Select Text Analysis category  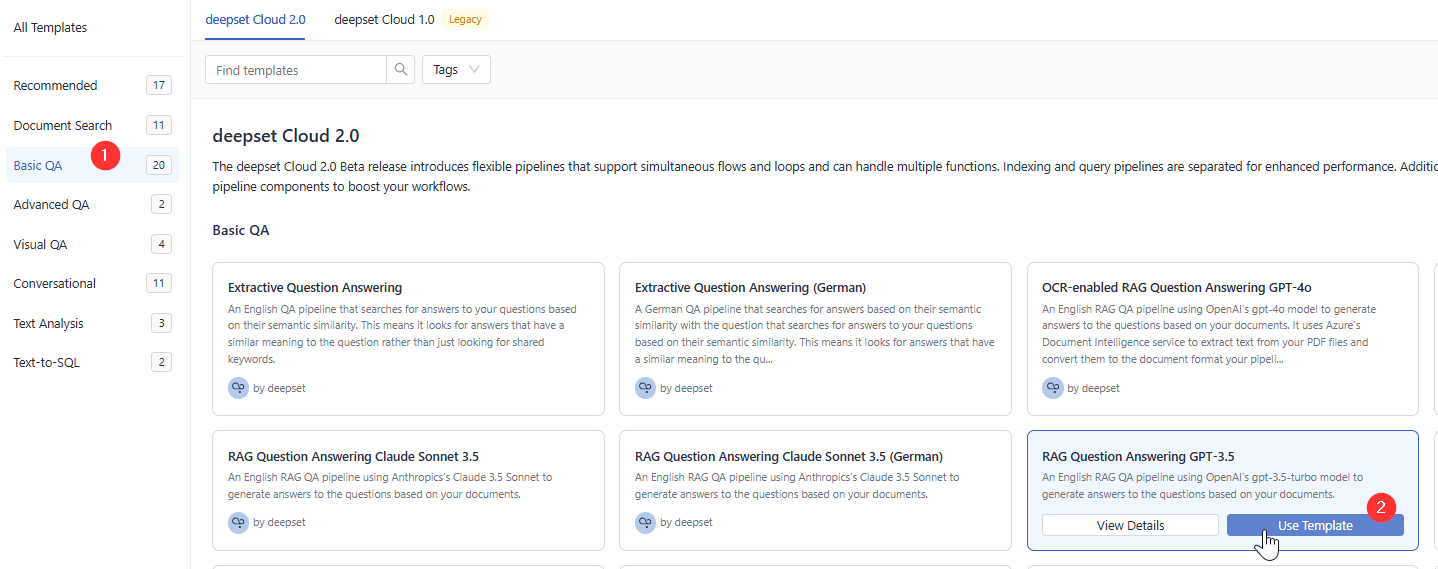[x=48, y=324]
